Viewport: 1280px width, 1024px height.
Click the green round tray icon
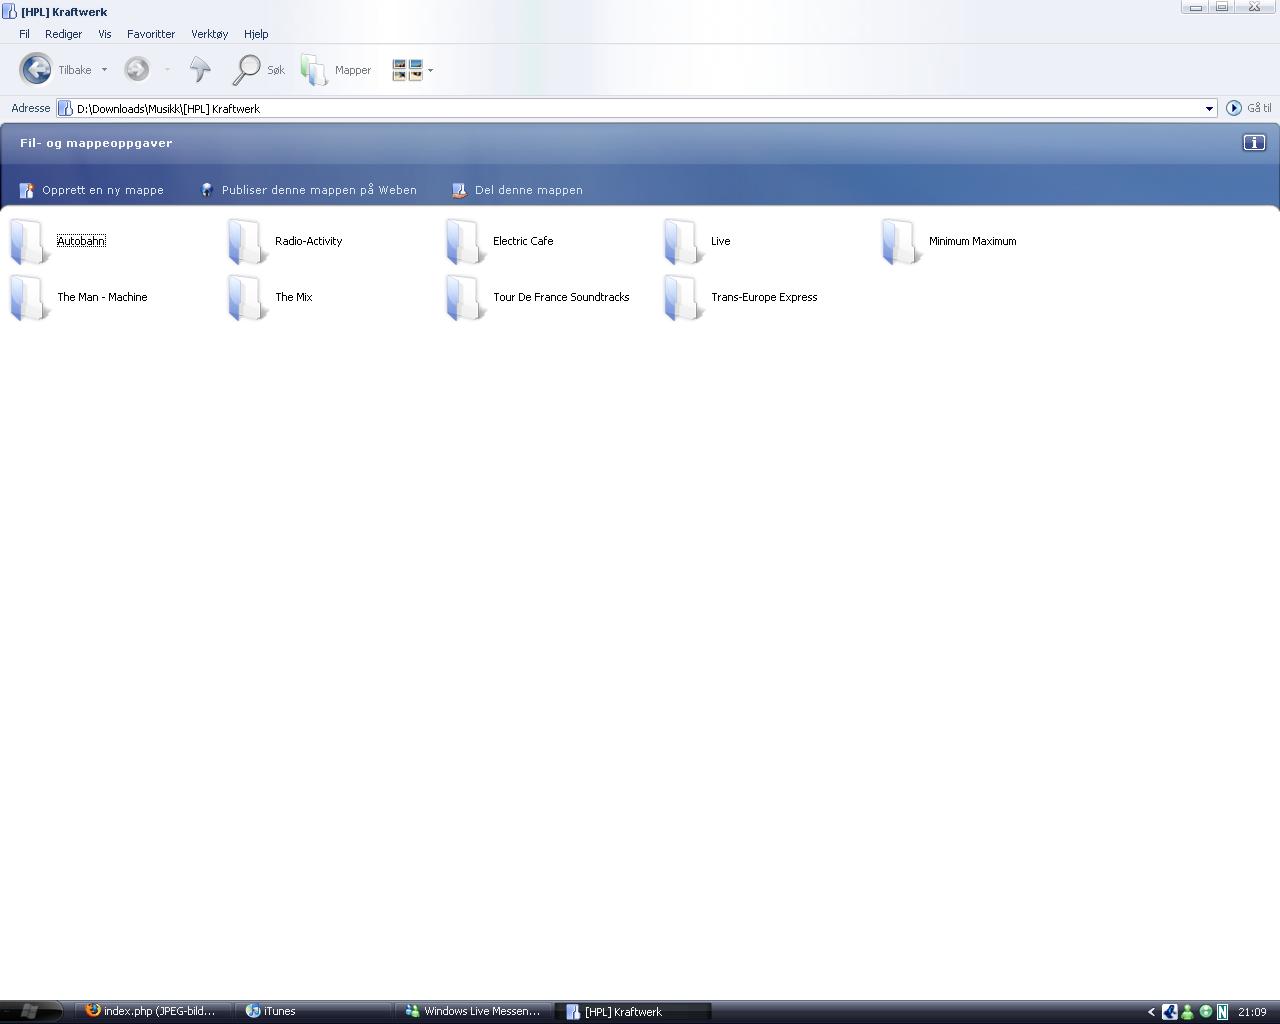[x=1205, y=1012]
